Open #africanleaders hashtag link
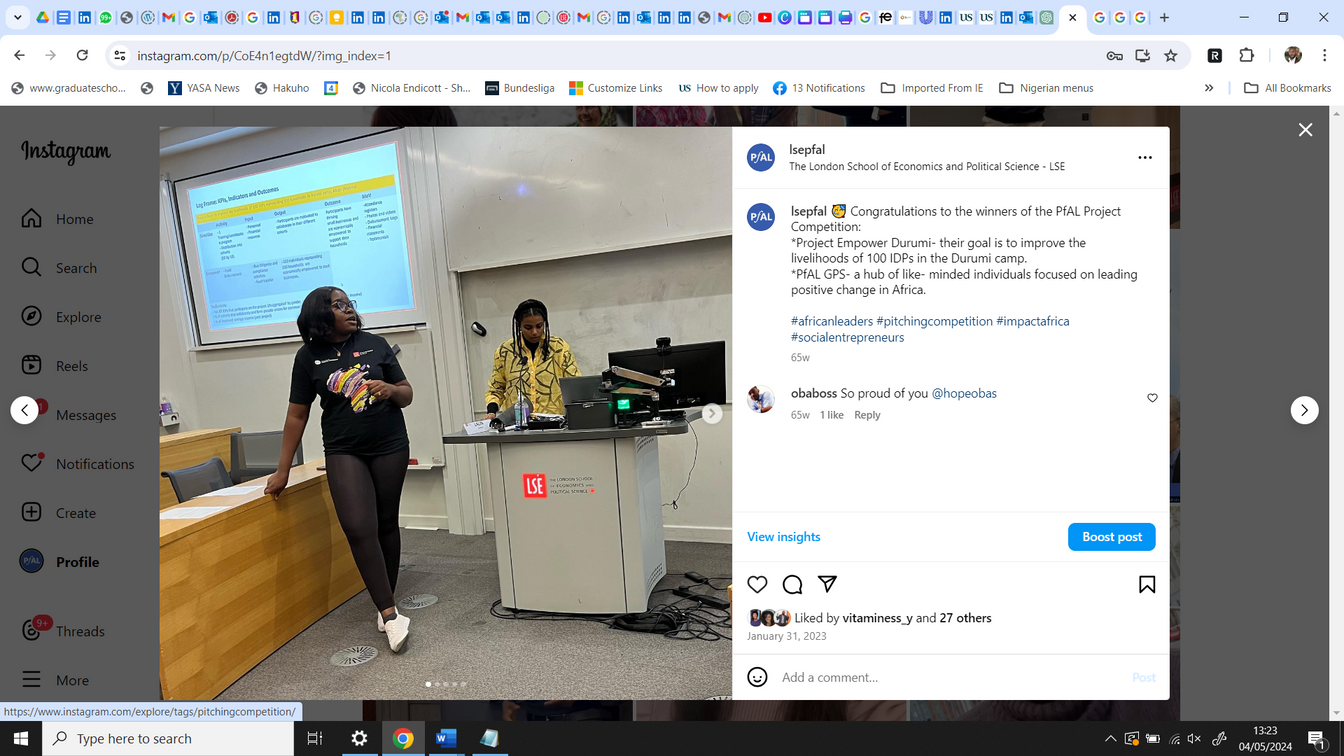This screenshot has height=756, width=1344. 831,321
